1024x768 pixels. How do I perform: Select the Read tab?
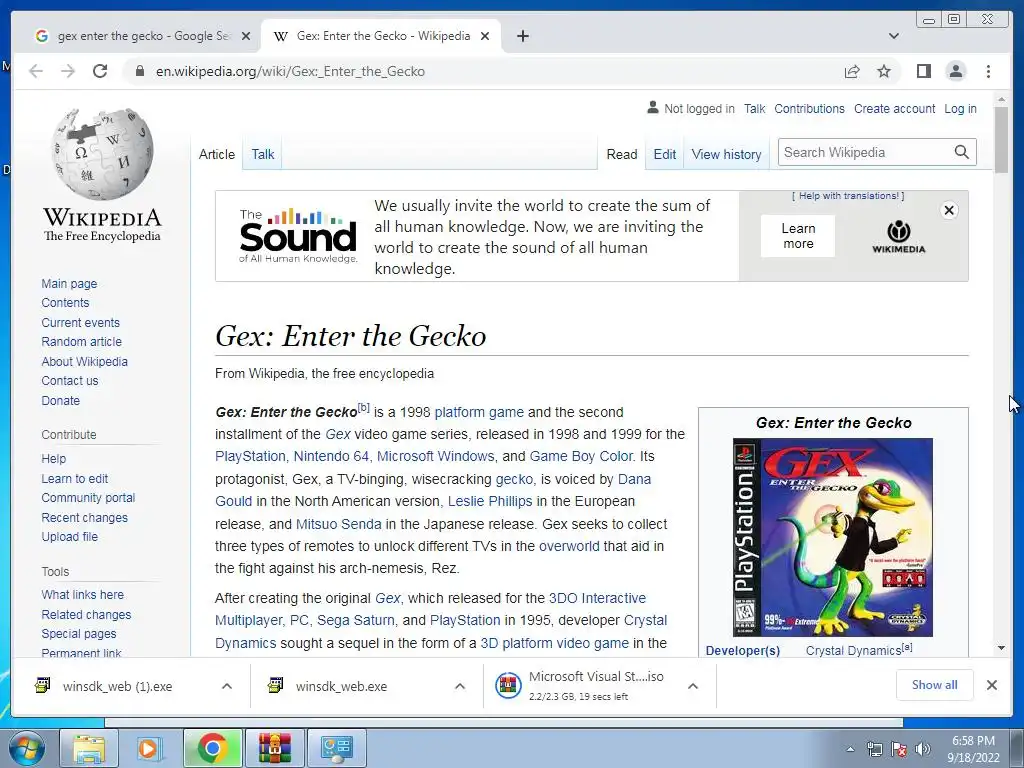pos(622,154)
